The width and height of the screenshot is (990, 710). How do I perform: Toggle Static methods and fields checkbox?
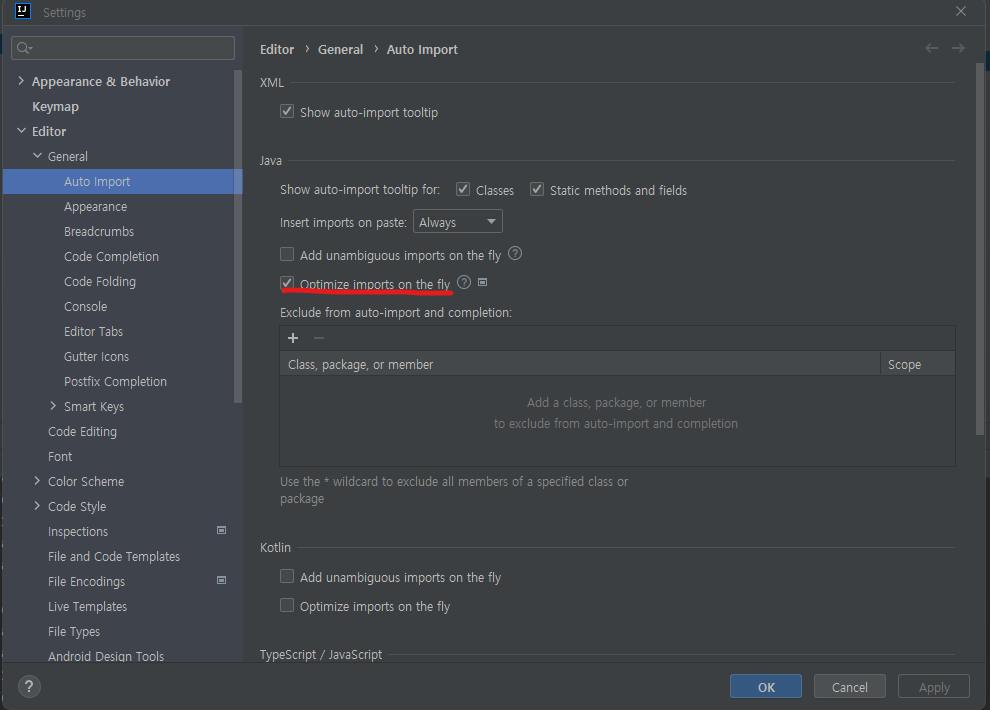pyautogui.click(x=537, y=189)
